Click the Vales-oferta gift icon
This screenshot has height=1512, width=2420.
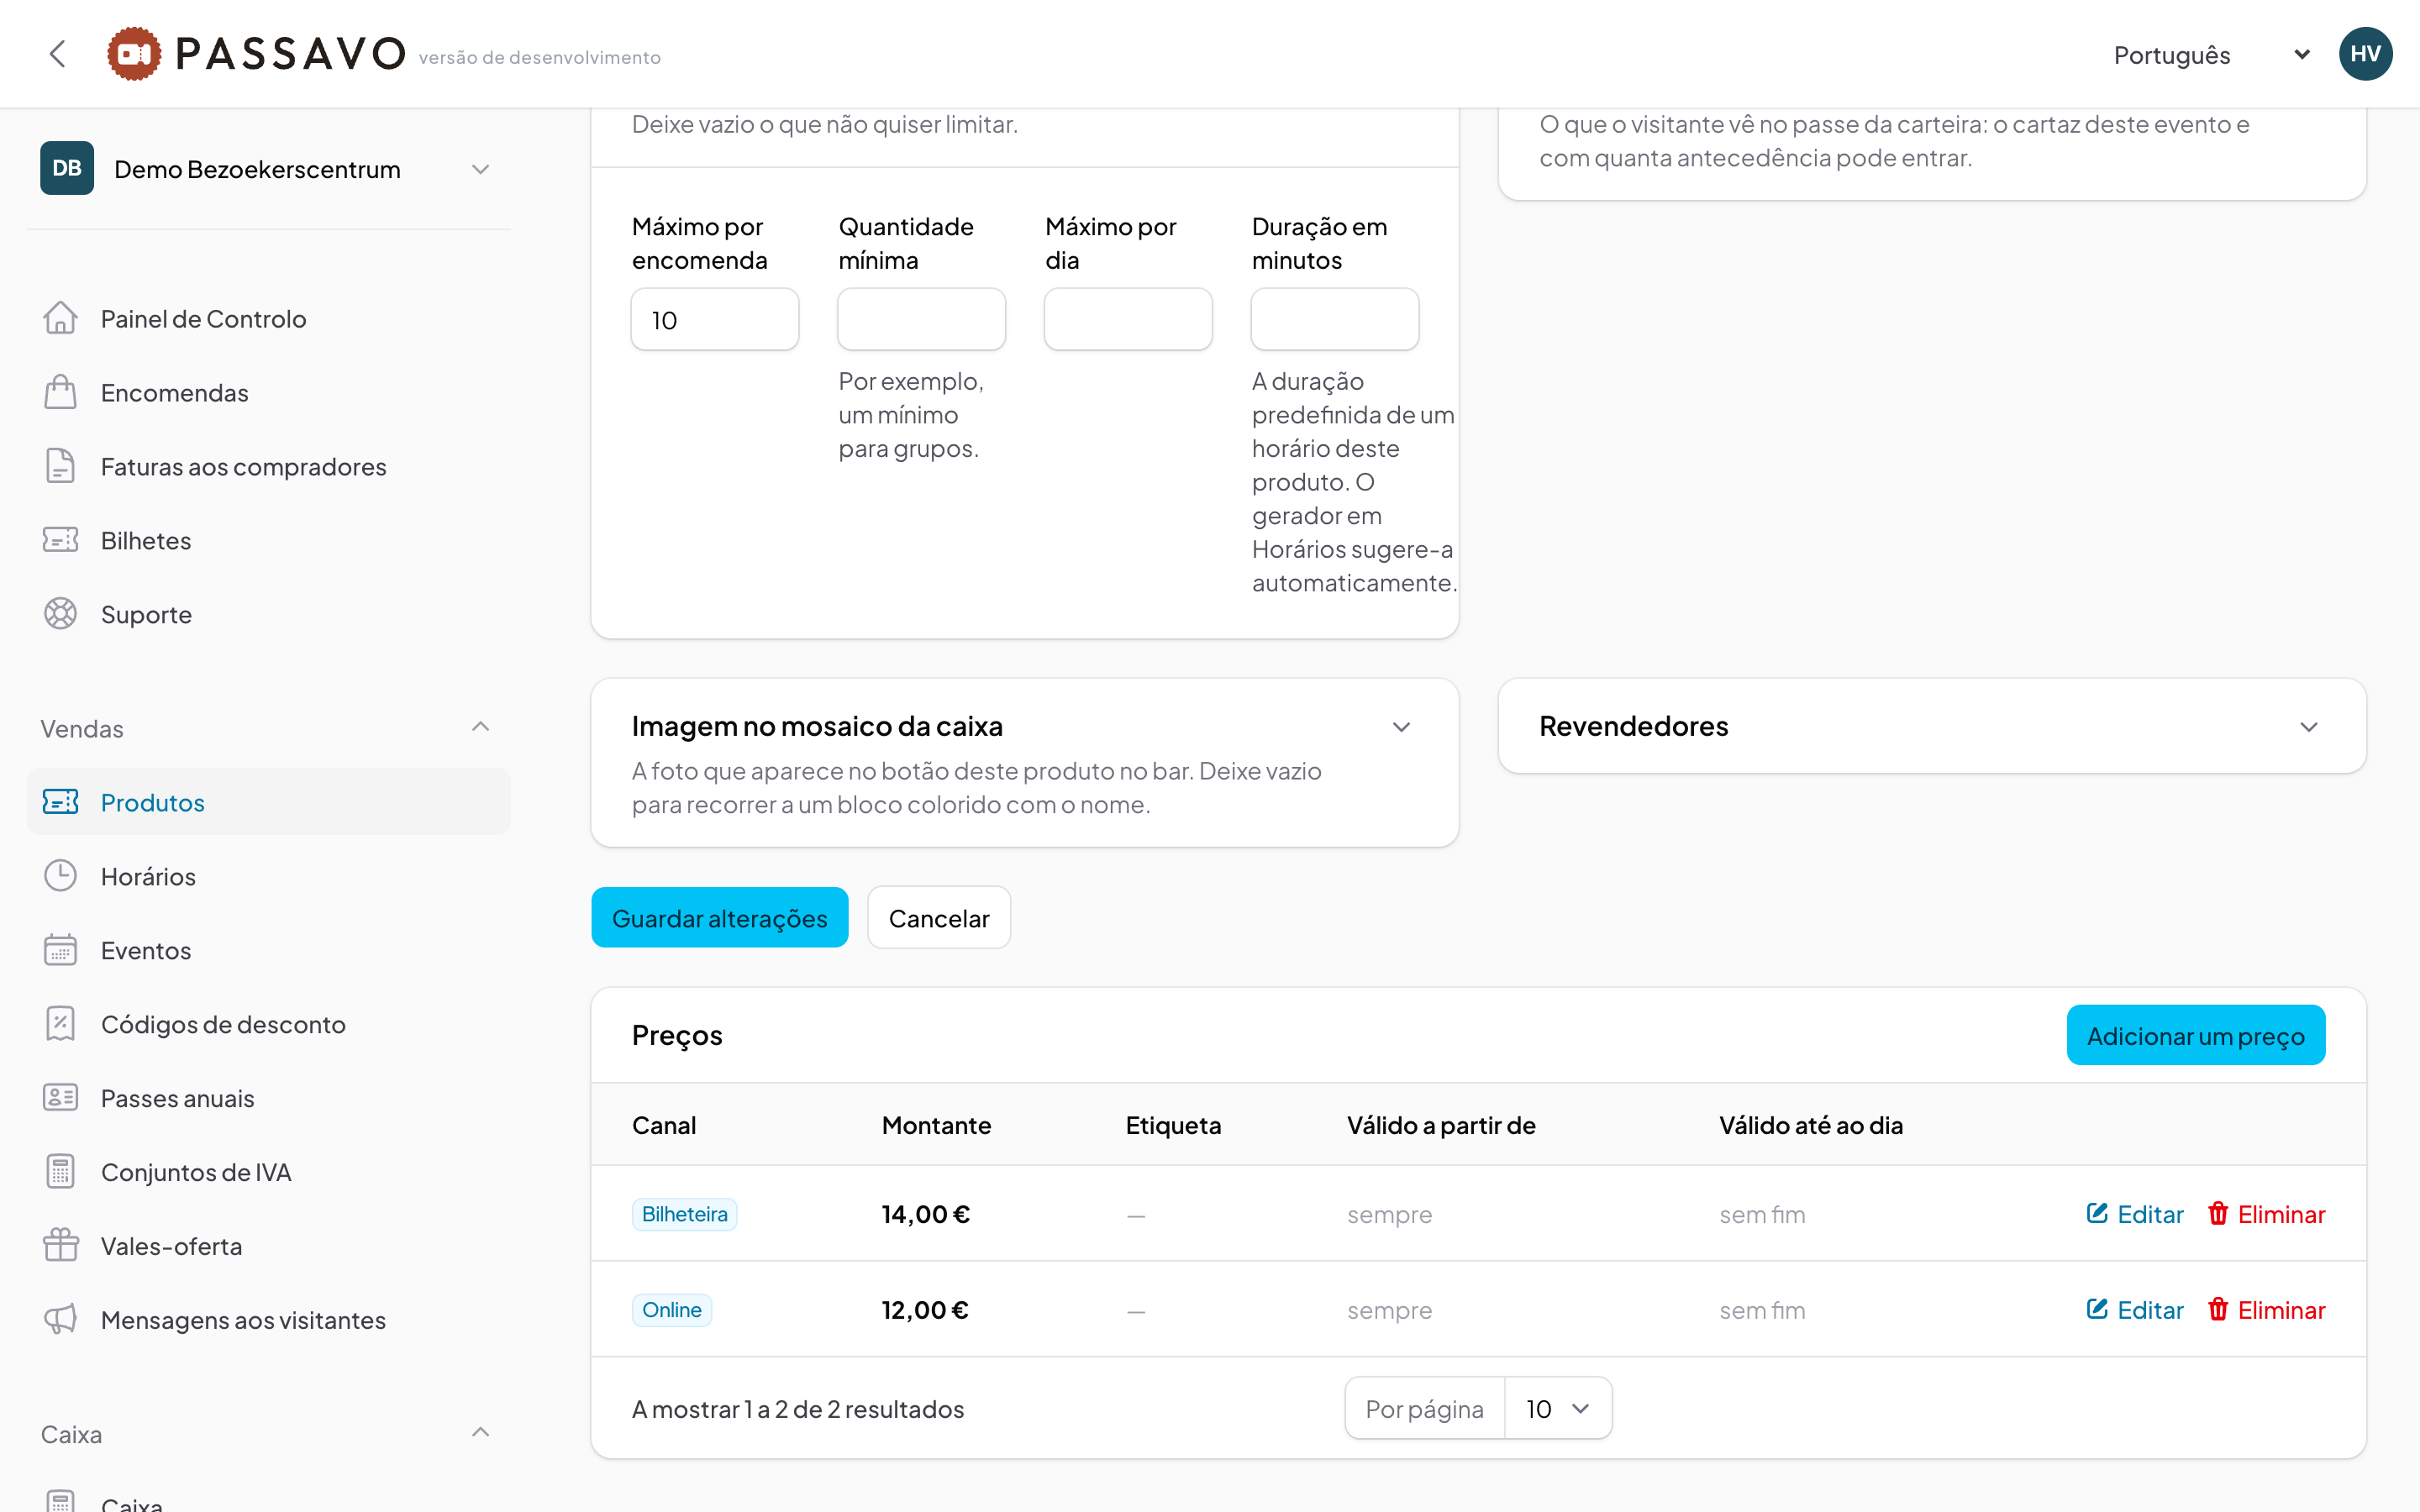pos(61,1246)
